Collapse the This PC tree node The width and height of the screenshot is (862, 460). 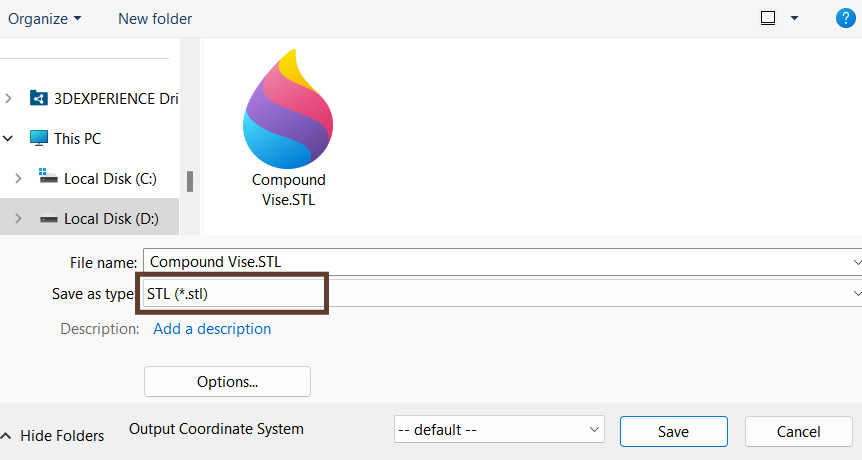click(9, 138)
